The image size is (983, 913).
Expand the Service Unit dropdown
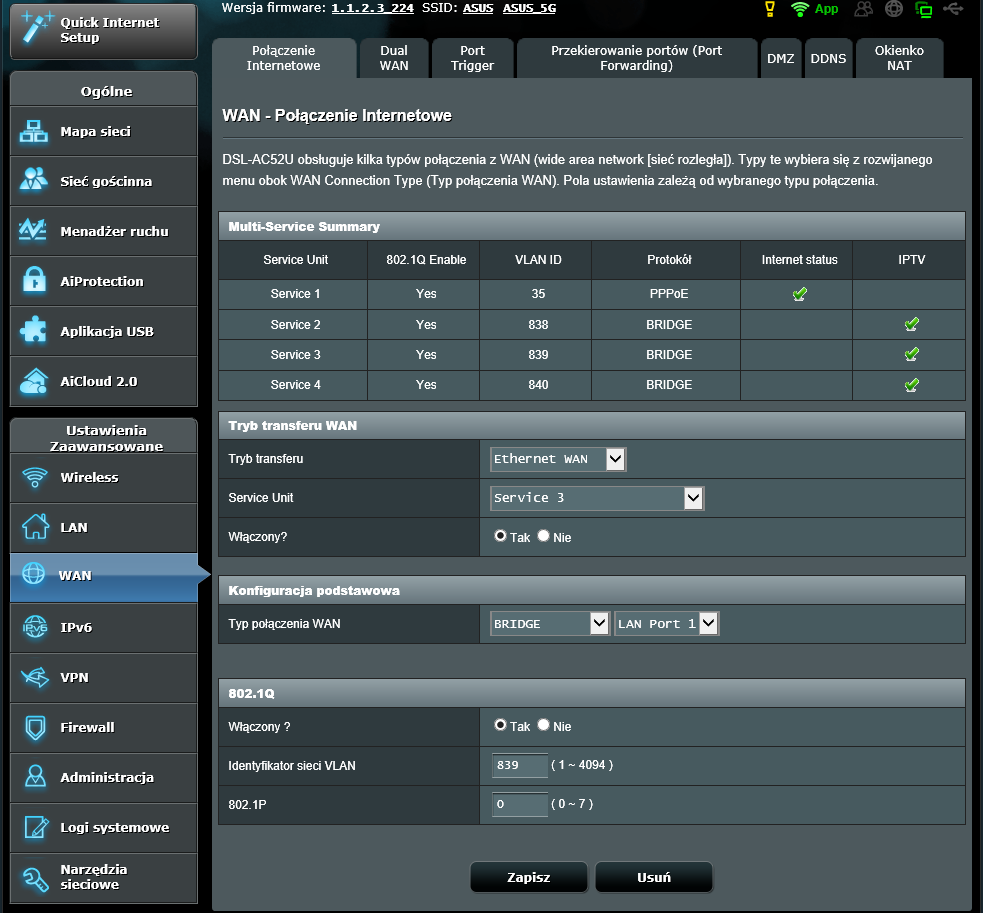[597, 498]
